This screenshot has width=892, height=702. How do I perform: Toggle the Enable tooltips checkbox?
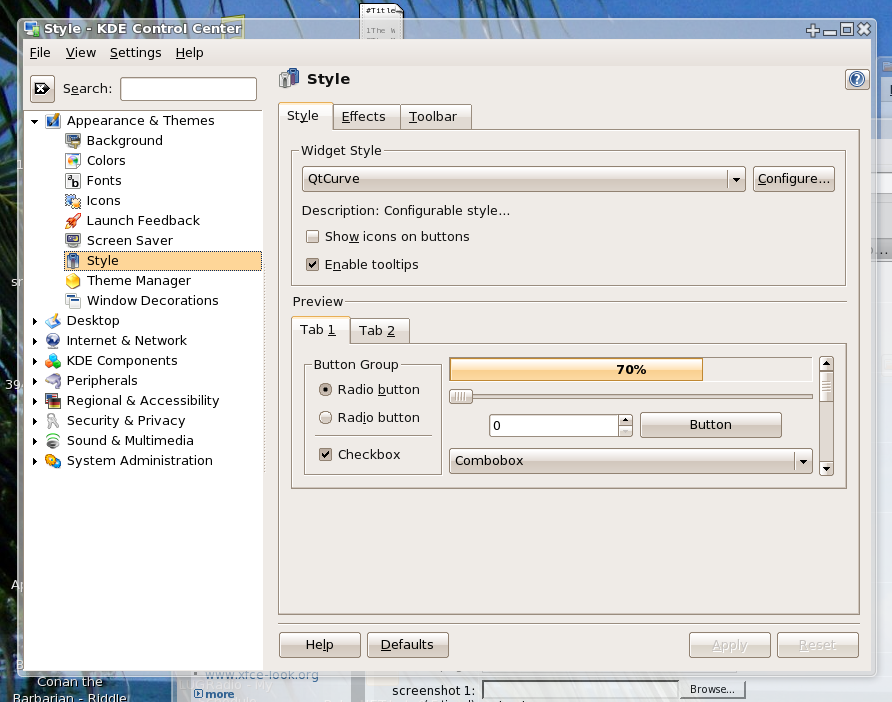click(x=312, y=265)
